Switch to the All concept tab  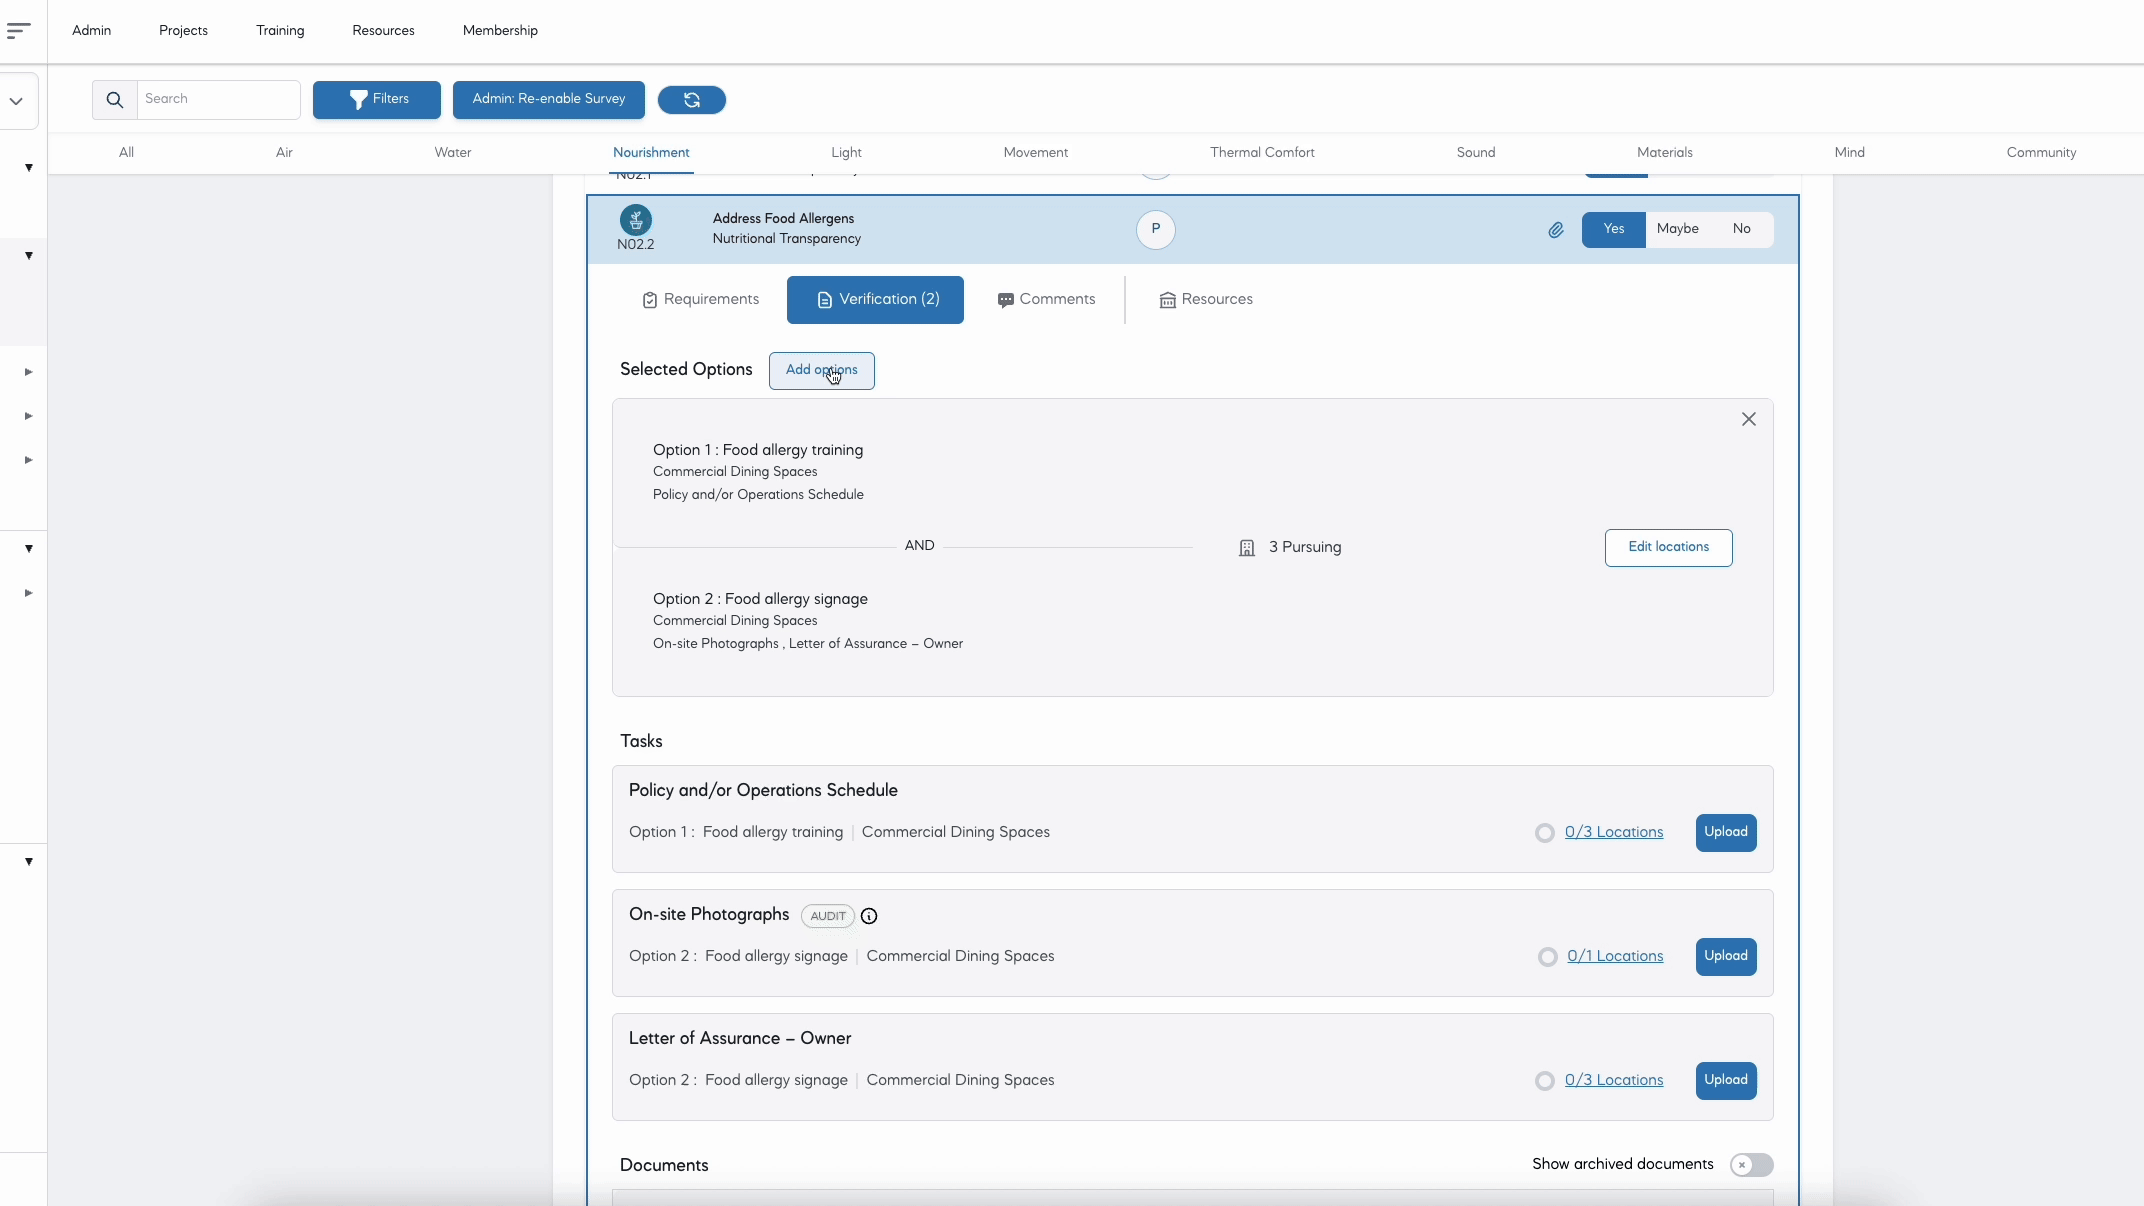pyautogui.click(x=126, y=153)
